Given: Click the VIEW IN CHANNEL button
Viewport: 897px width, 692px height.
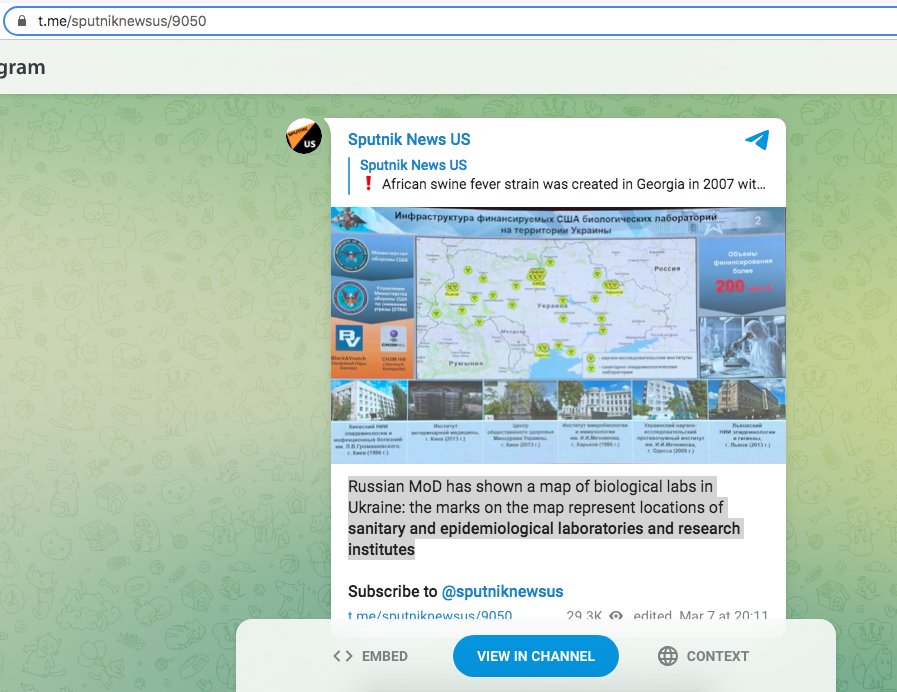Looking at the screenshot, I should click(x=535, y=656).
